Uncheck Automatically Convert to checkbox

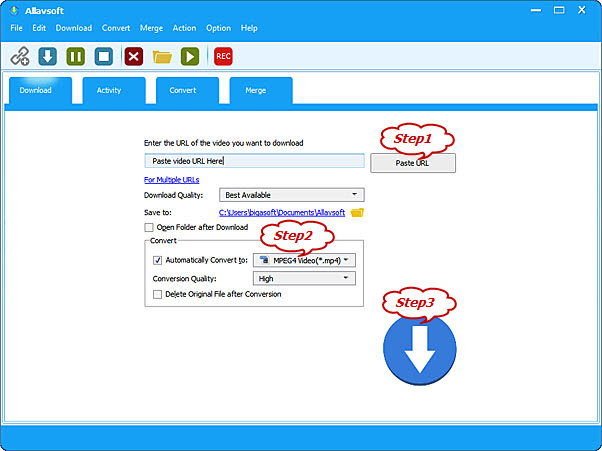[x=157, y=260]
